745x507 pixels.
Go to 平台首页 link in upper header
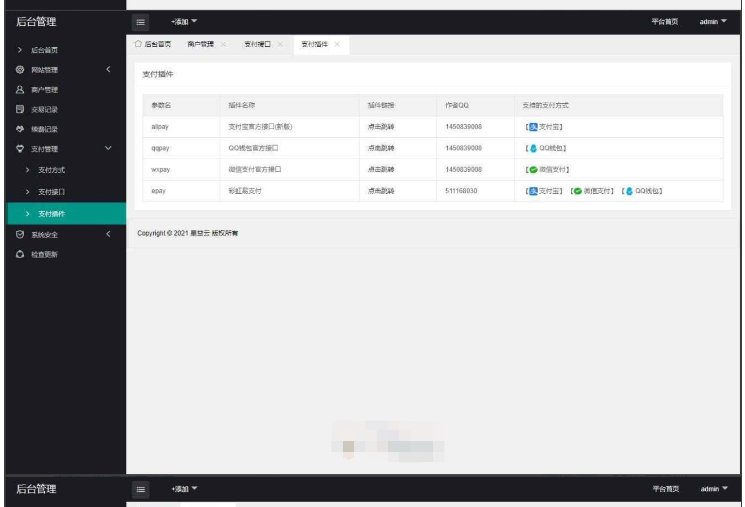pyautogui.click(x=664, y=21)
